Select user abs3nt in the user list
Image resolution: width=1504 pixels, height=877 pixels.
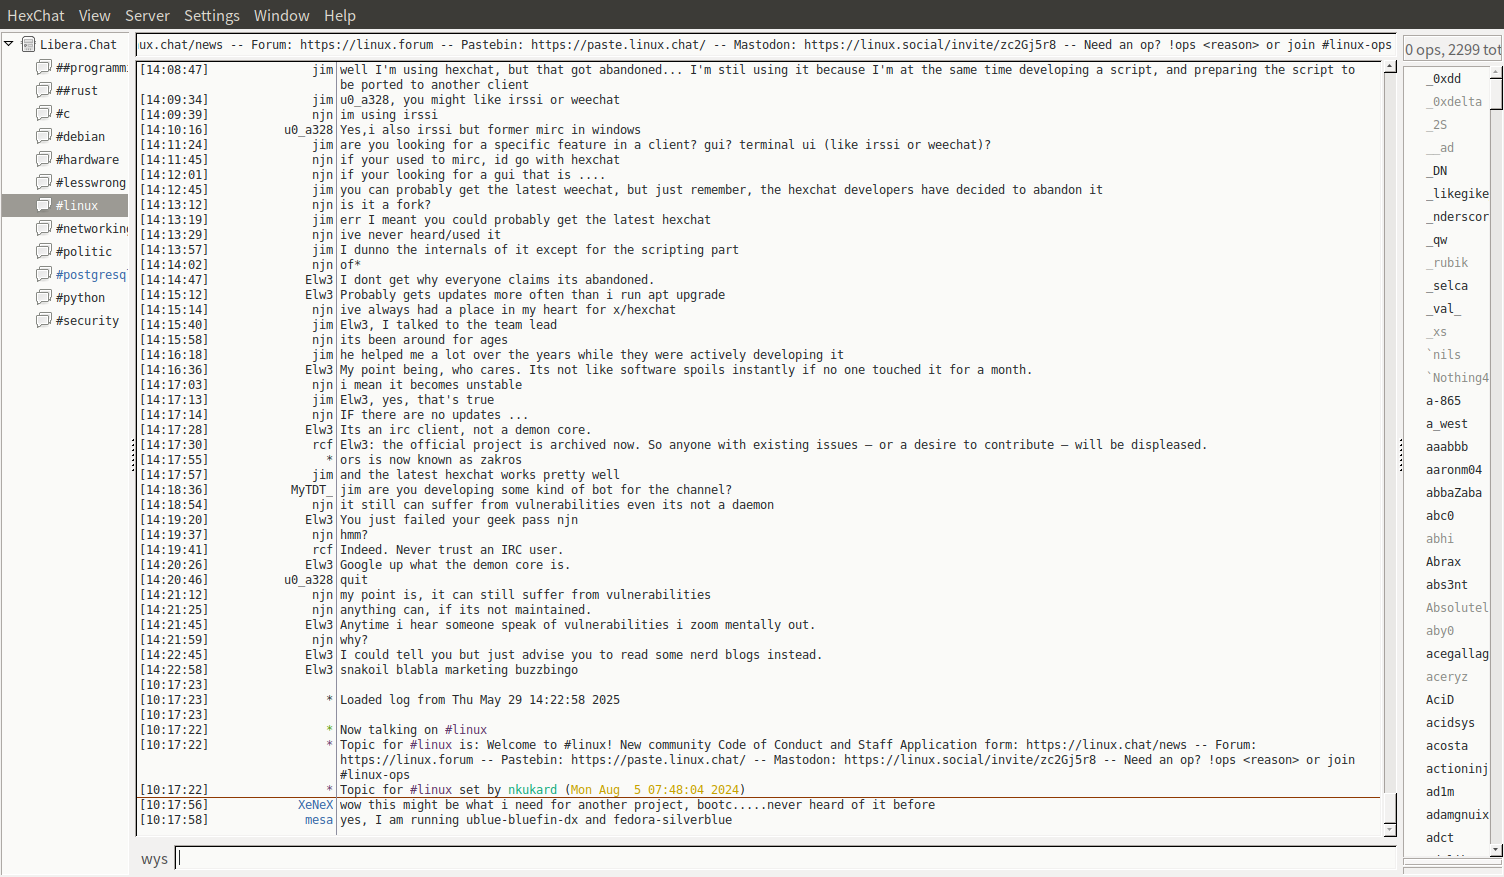coord(1447,585)
